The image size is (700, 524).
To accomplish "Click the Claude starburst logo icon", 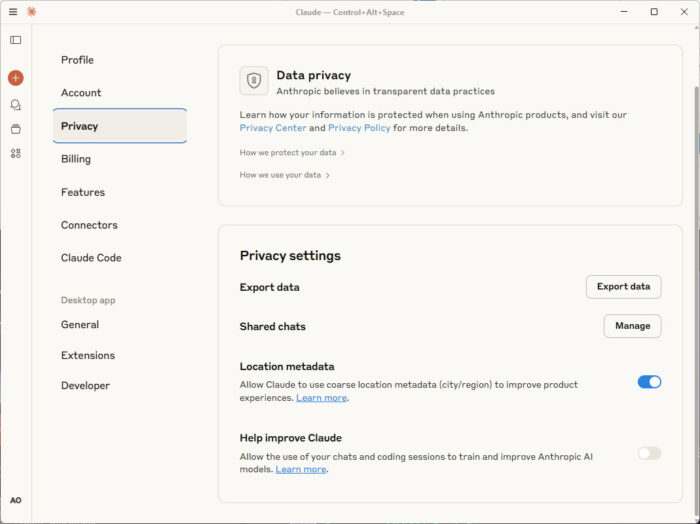I will (x=31, y=12).
